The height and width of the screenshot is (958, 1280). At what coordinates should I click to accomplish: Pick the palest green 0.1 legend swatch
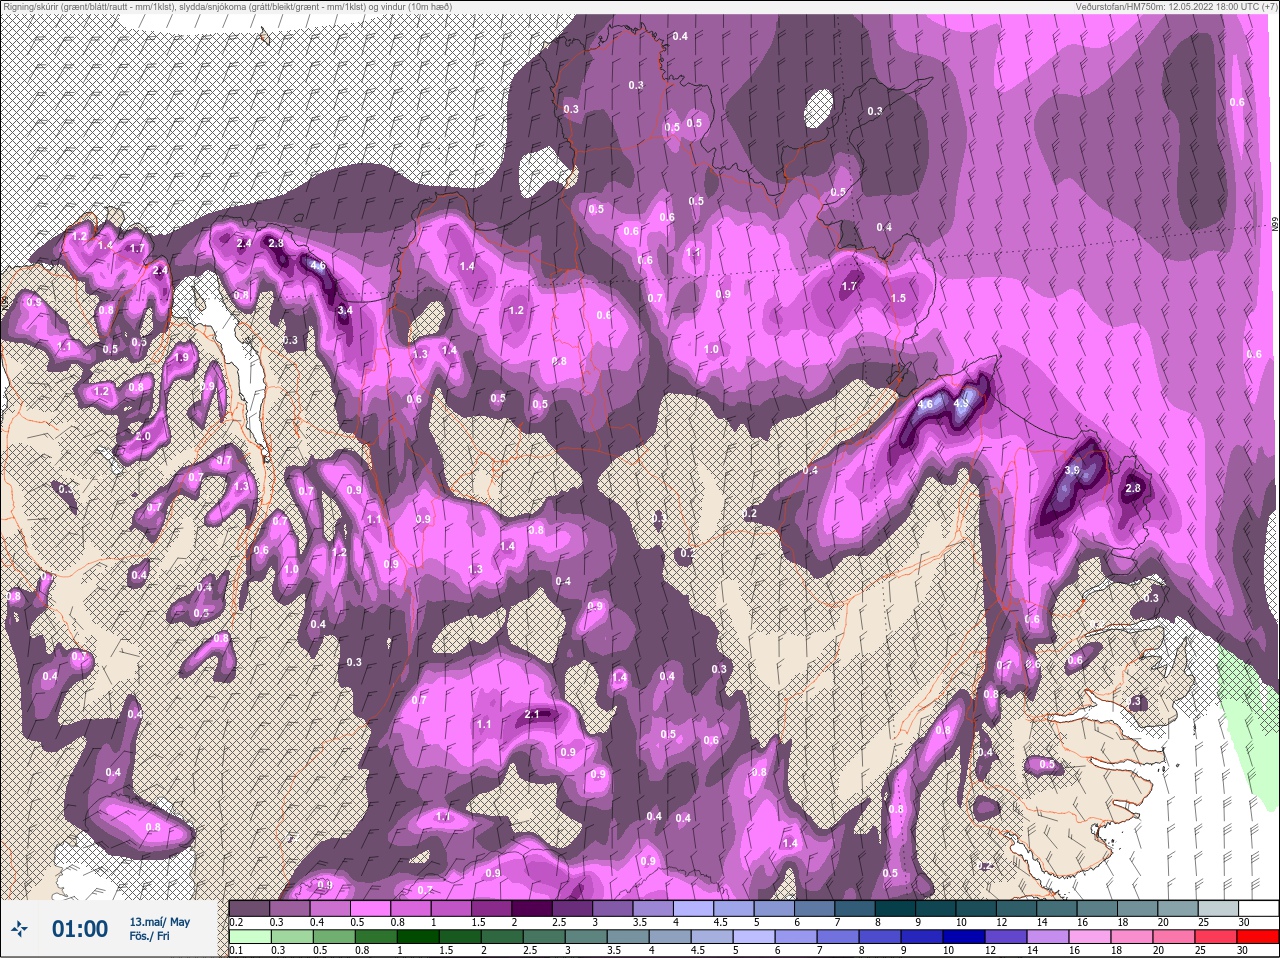coord(250,937)
